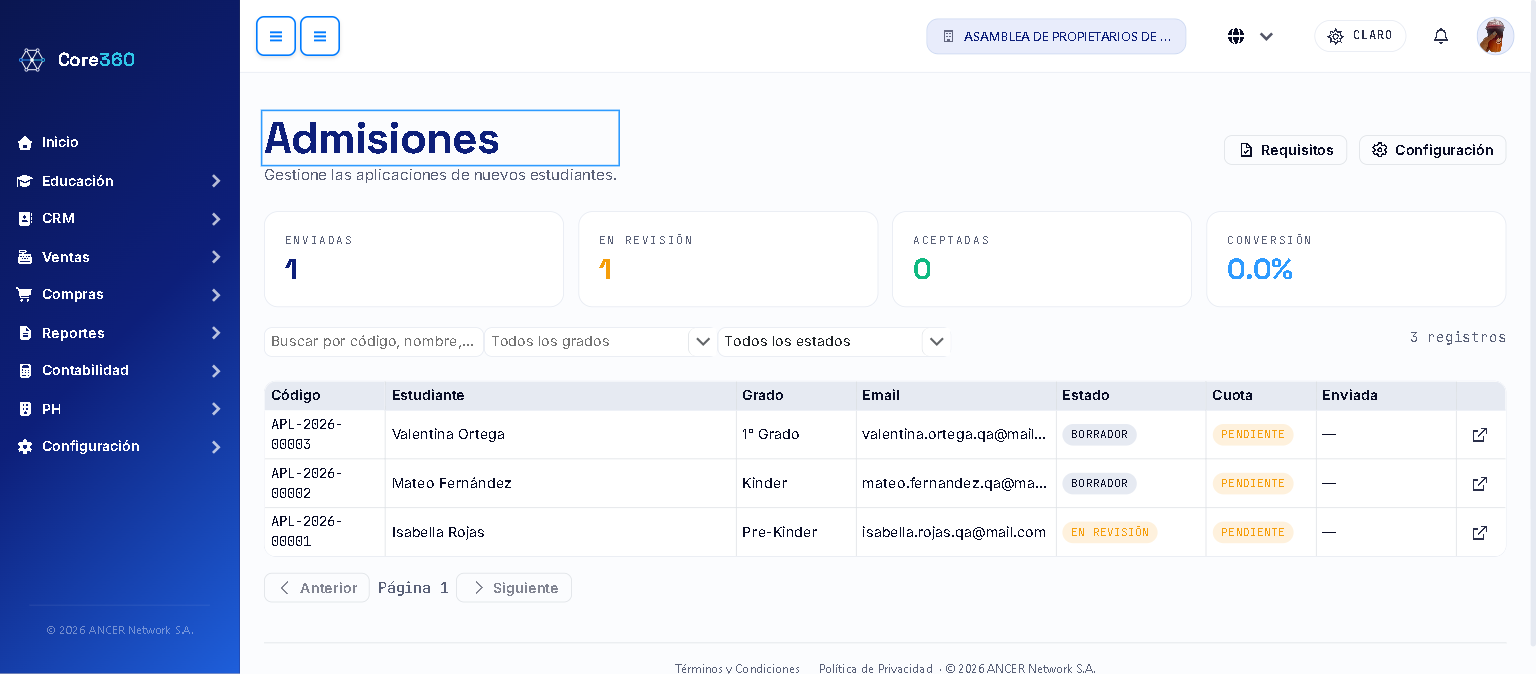Open the Asamblea de Propietarios organization selector
Viewport: 1536px width, 674px height.
[1056, 36]
